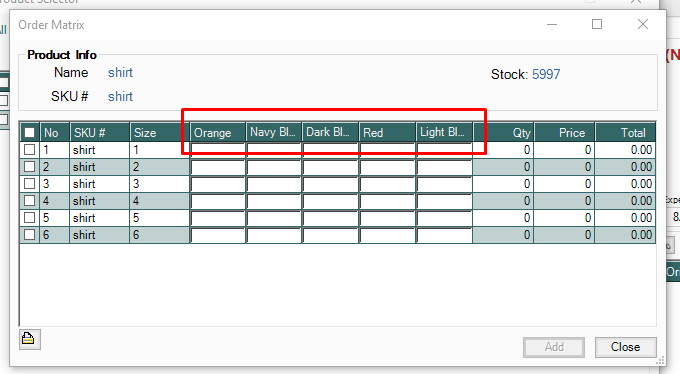Image resolution: width=680 pixels, height=374 pixels.
Task: Check the checkbox for row 4
Action: 29,200
